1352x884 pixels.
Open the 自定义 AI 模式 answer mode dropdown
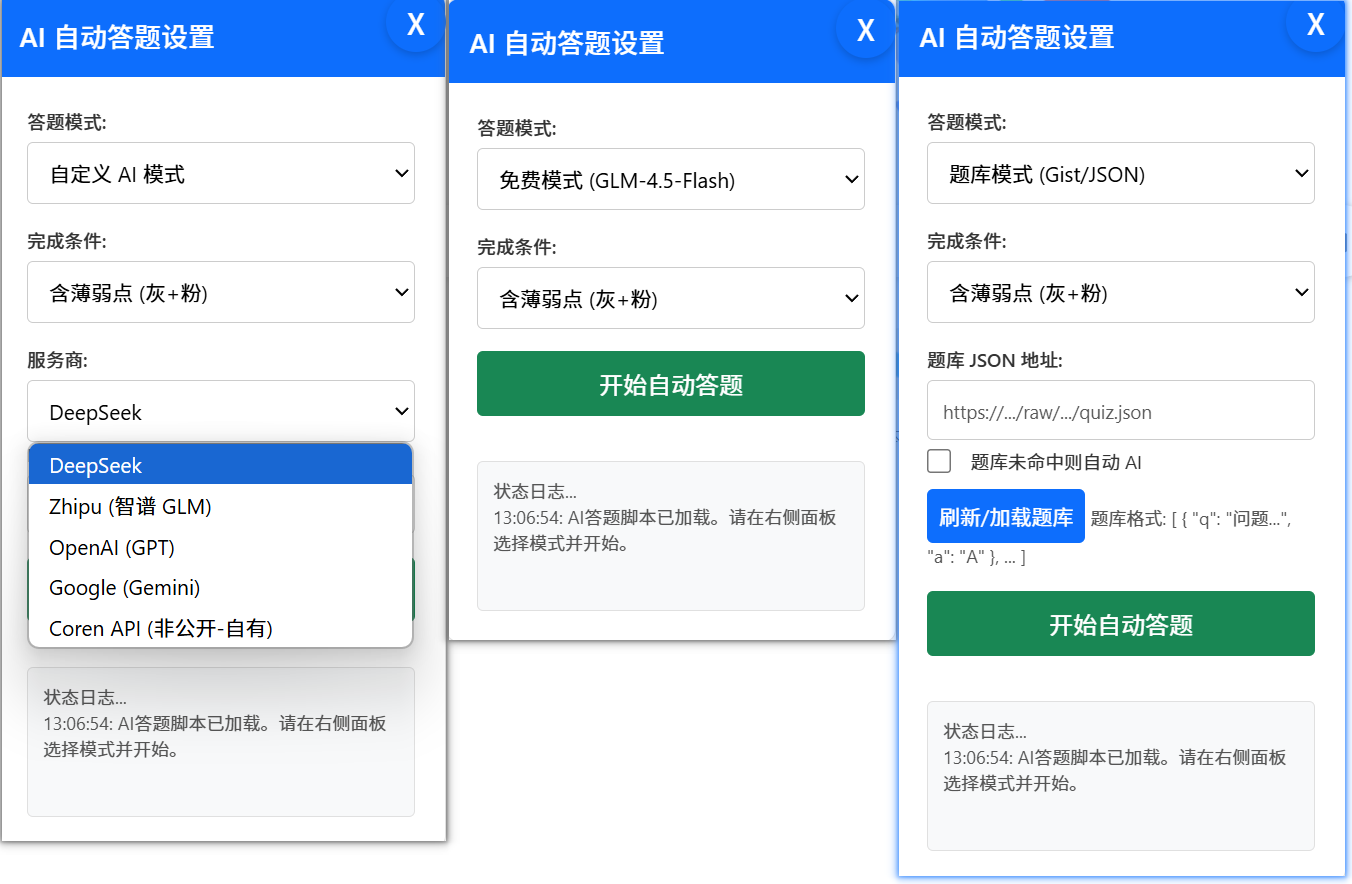click(x=221, y=174)
